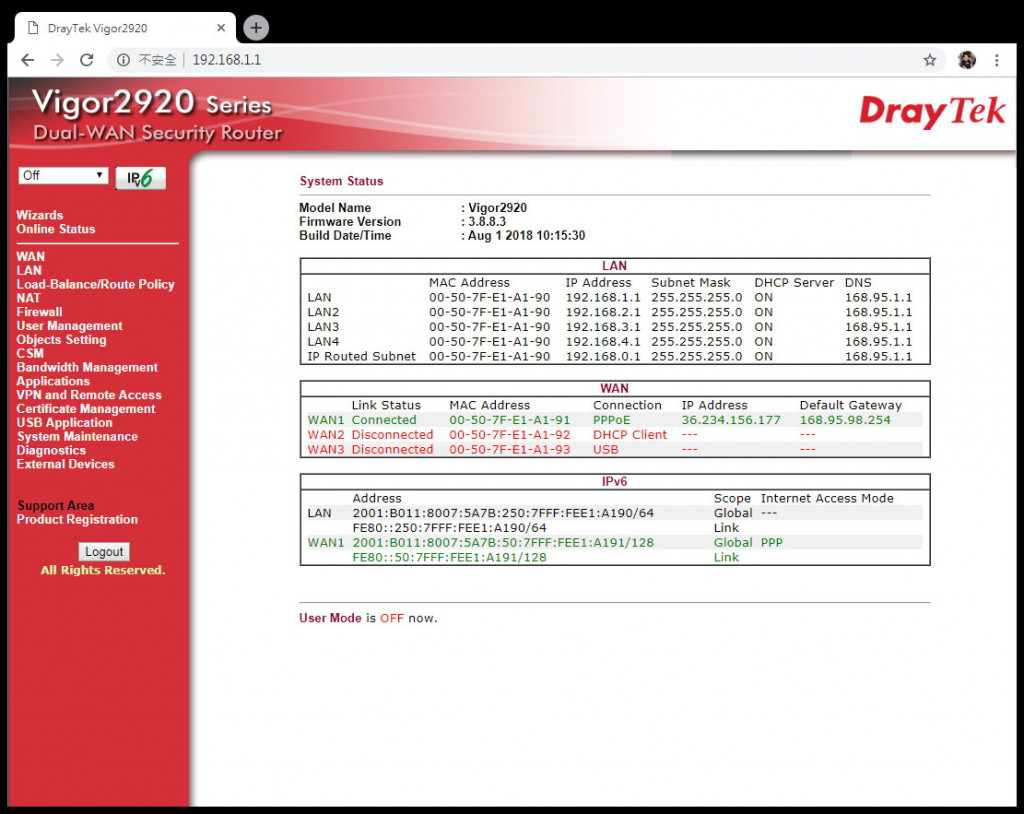Screen dimensions: 1024x814
Task: Open the WAN menu
Action: 31,256
